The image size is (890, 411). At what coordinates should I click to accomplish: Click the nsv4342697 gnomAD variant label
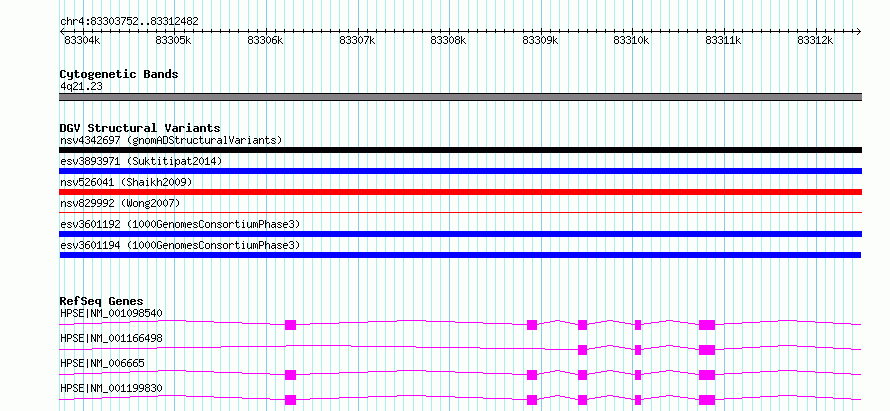(x=171, y=140)
